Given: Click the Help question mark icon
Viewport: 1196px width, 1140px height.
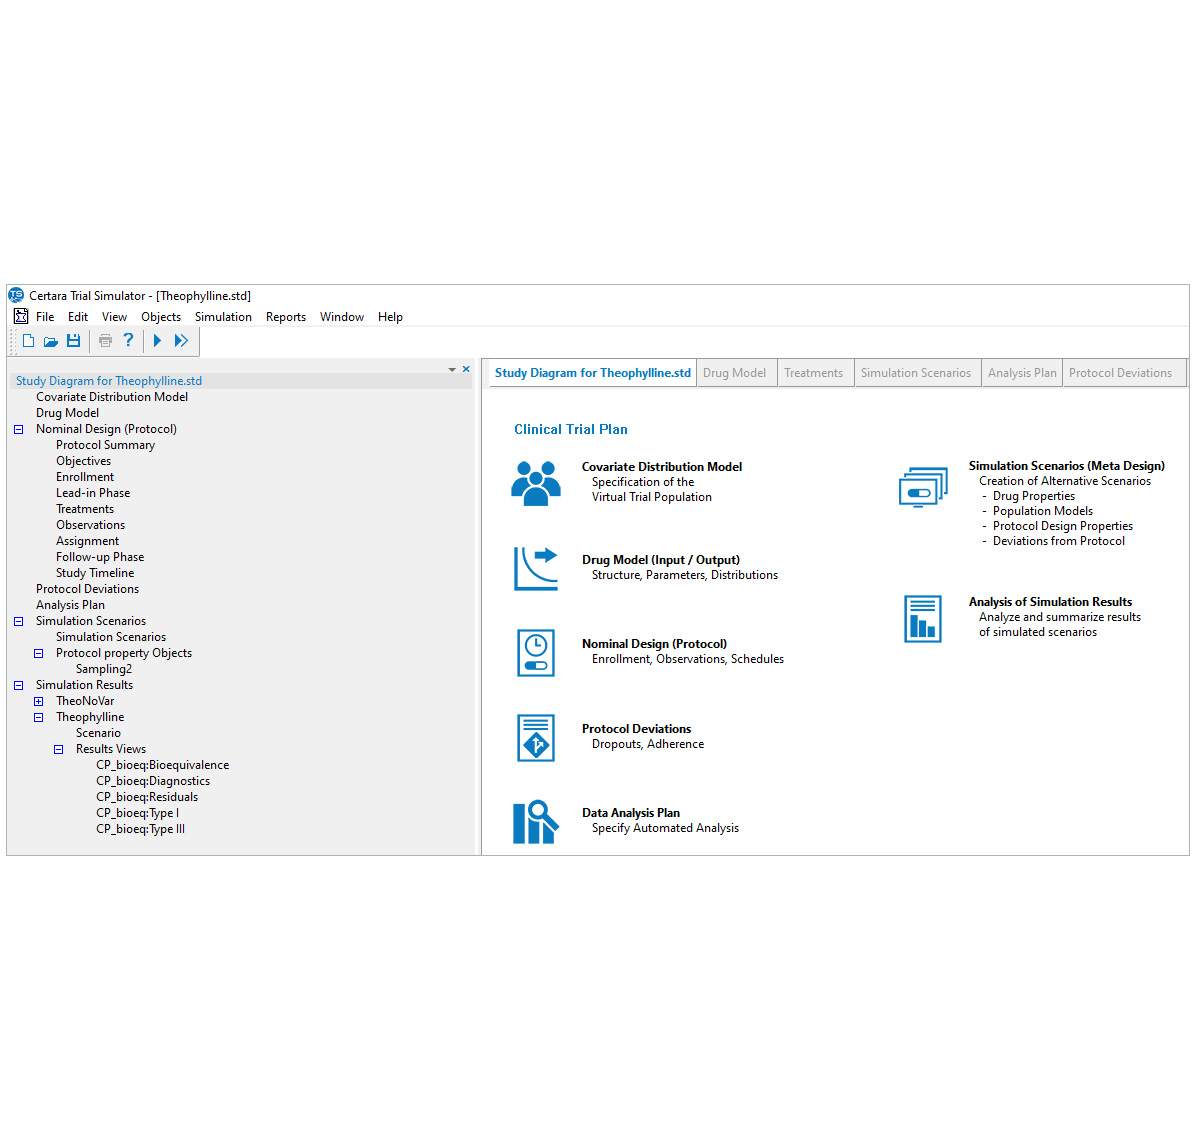Looking at the screenshot, I should pos(128,340).
